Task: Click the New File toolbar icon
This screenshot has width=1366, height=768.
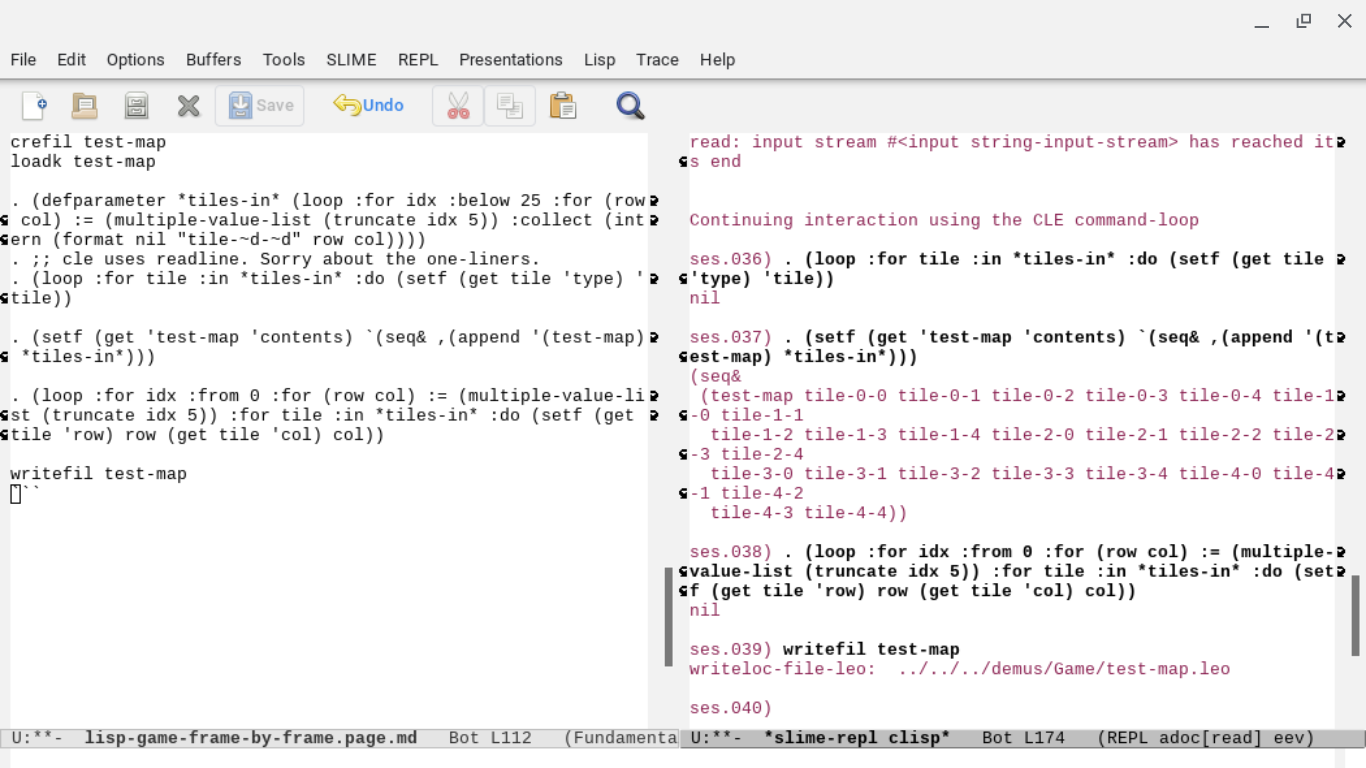Action: pyautogui.click(x=34, y=105)
